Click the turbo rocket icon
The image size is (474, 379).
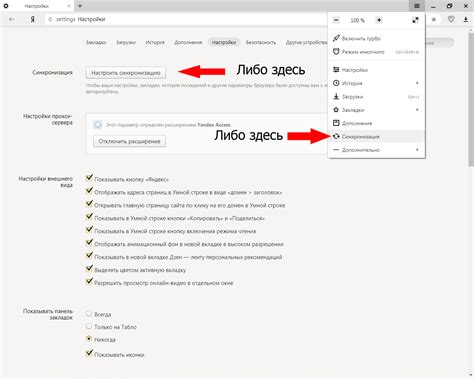click(x=336, y=38)
